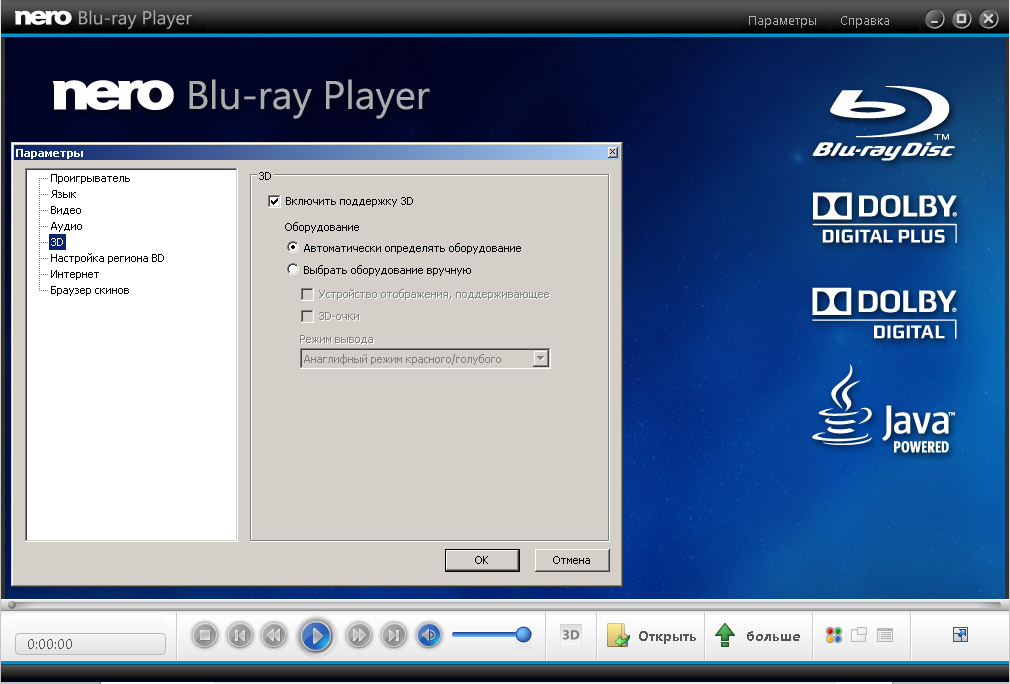Screen dimensions: 1010x684
Task: Open the Аудио settings category
Action: click(66, 227)
